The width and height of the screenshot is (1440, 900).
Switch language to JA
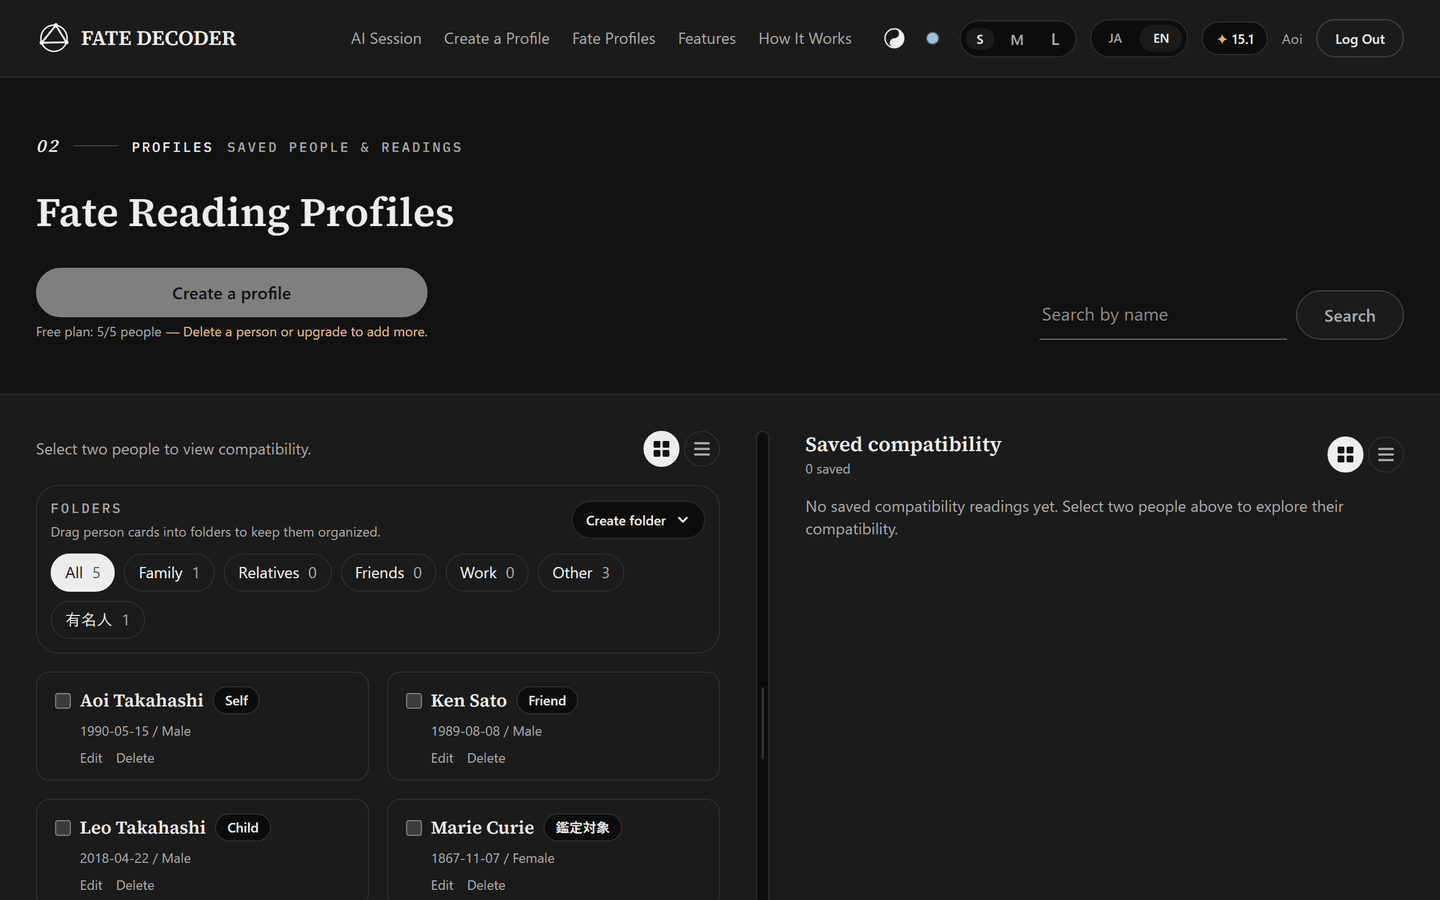(1115, 39)
